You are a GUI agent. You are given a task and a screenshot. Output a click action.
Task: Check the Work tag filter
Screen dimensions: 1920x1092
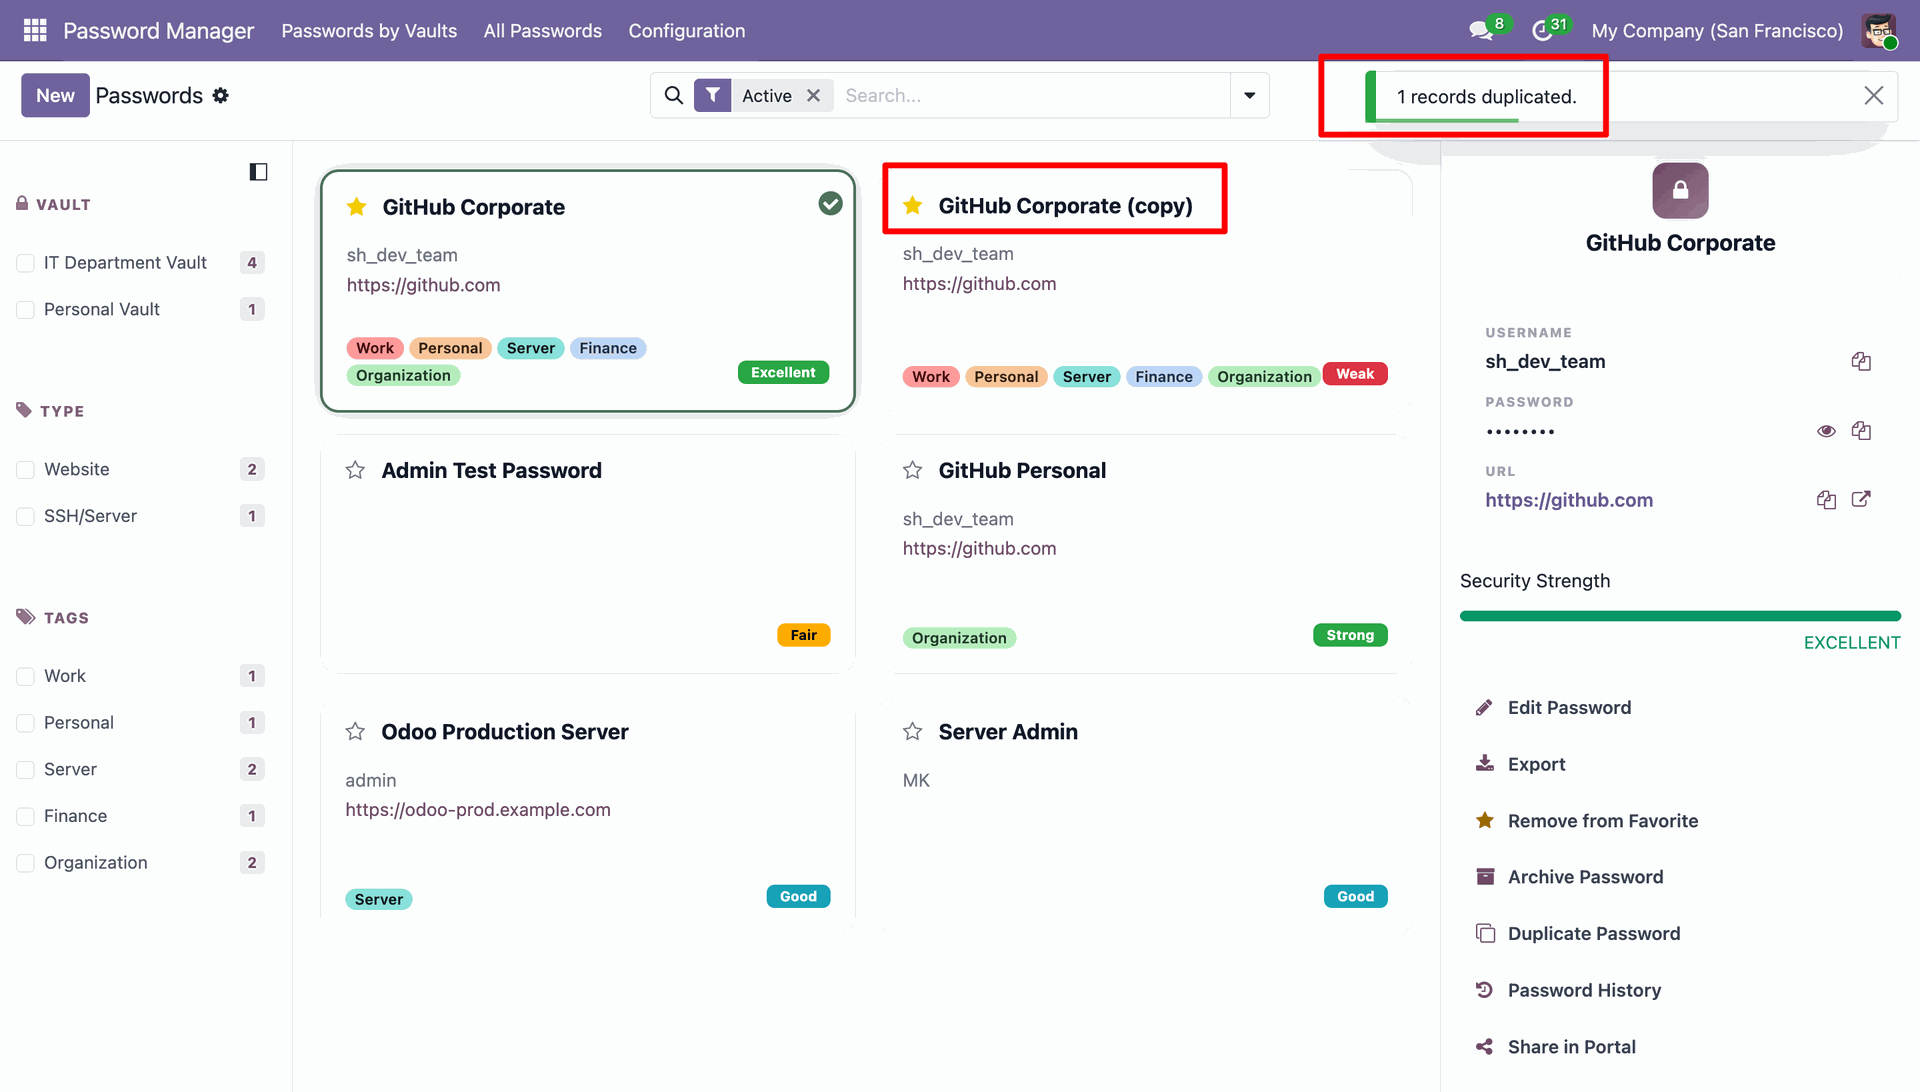[x=26, y=677]
